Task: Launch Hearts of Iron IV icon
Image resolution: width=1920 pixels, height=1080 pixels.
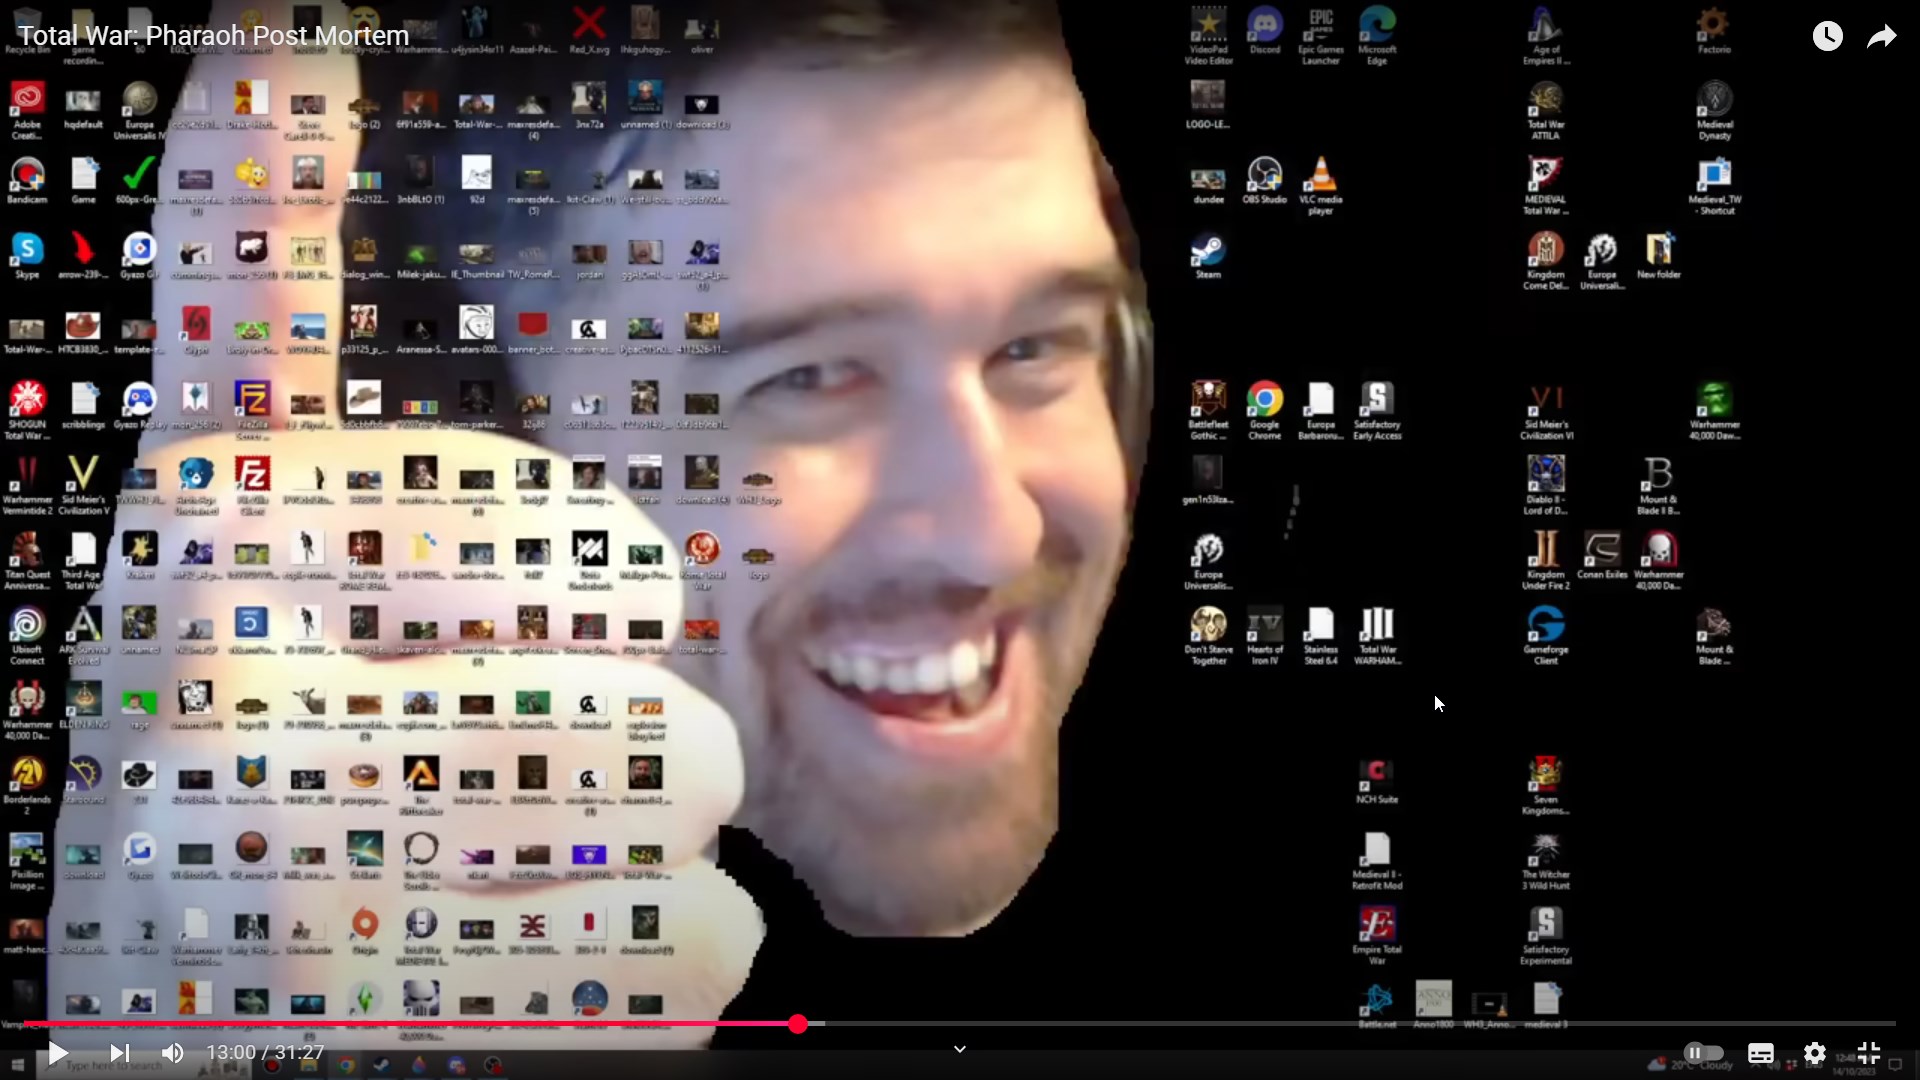Action: 1265,636
